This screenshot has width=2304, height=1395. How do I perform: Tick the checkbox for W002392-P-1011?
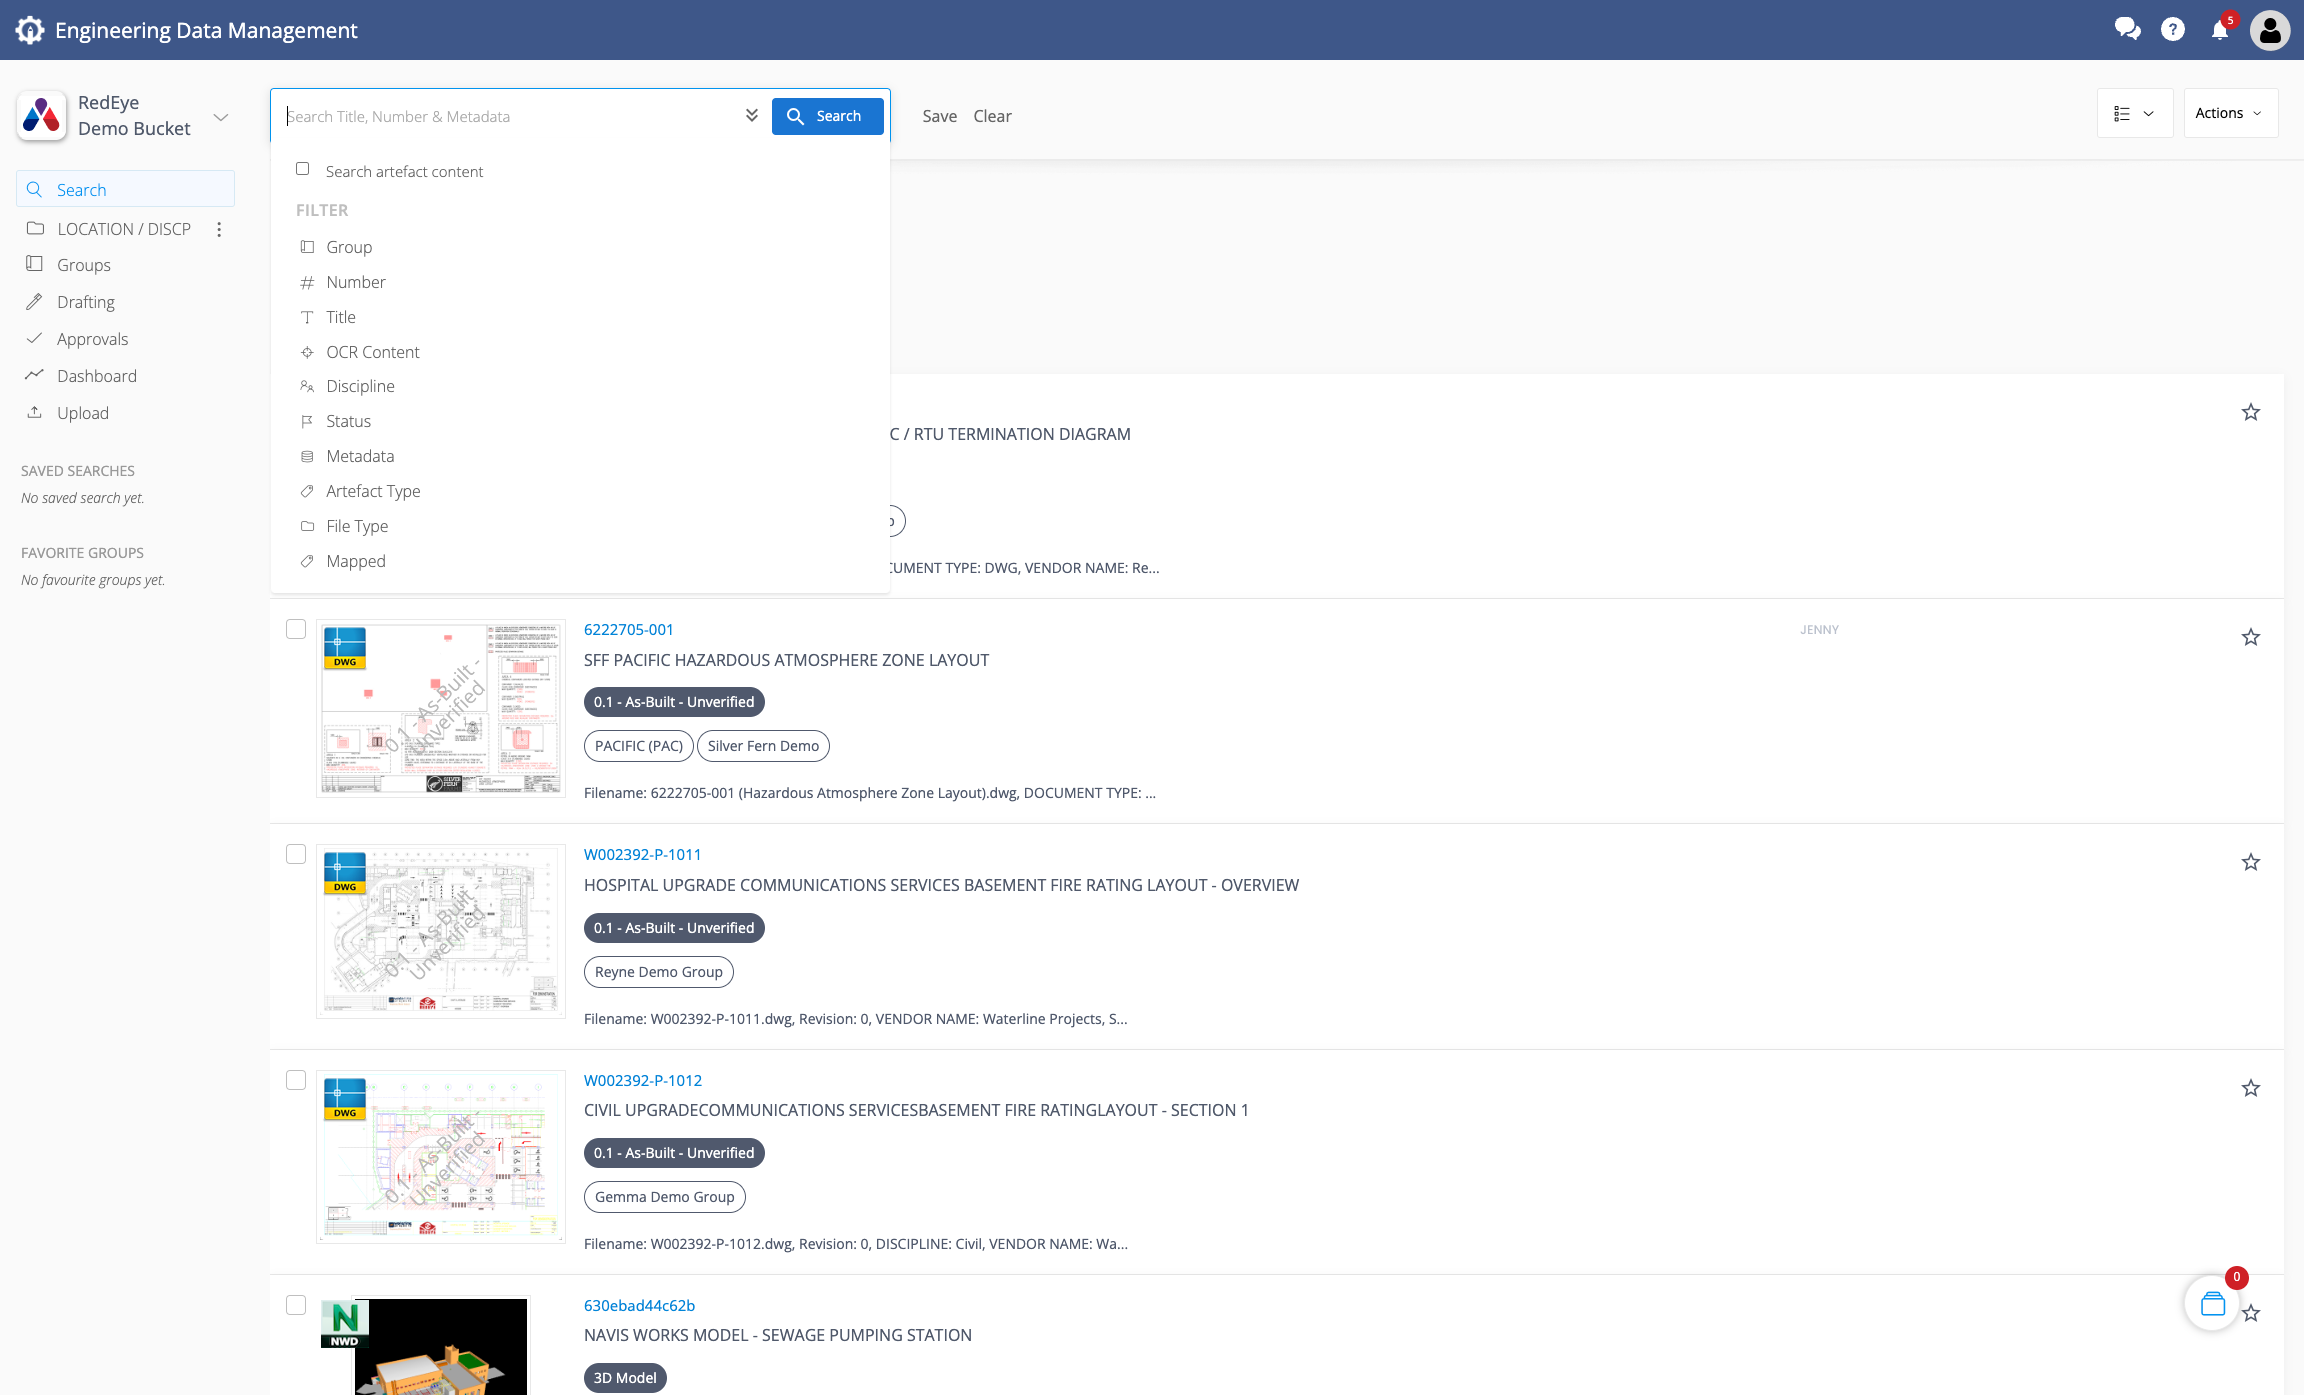click(296, 854)
